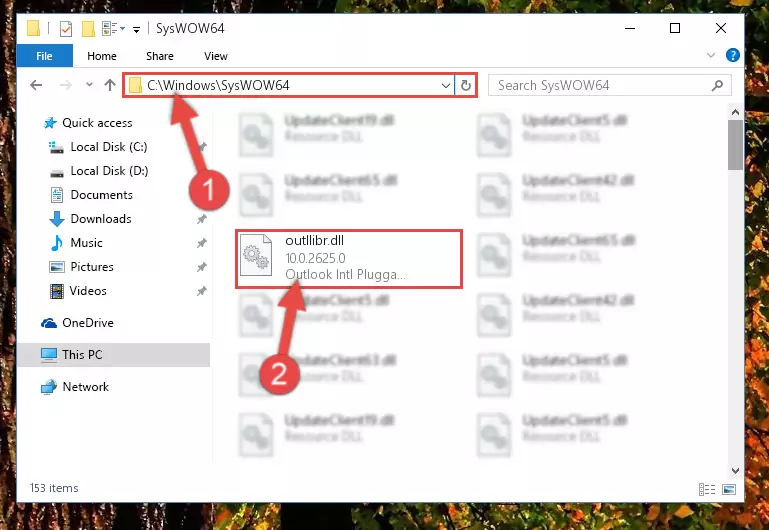
Task: Maximize the SysWOW64 window
Action: (675, 28)
